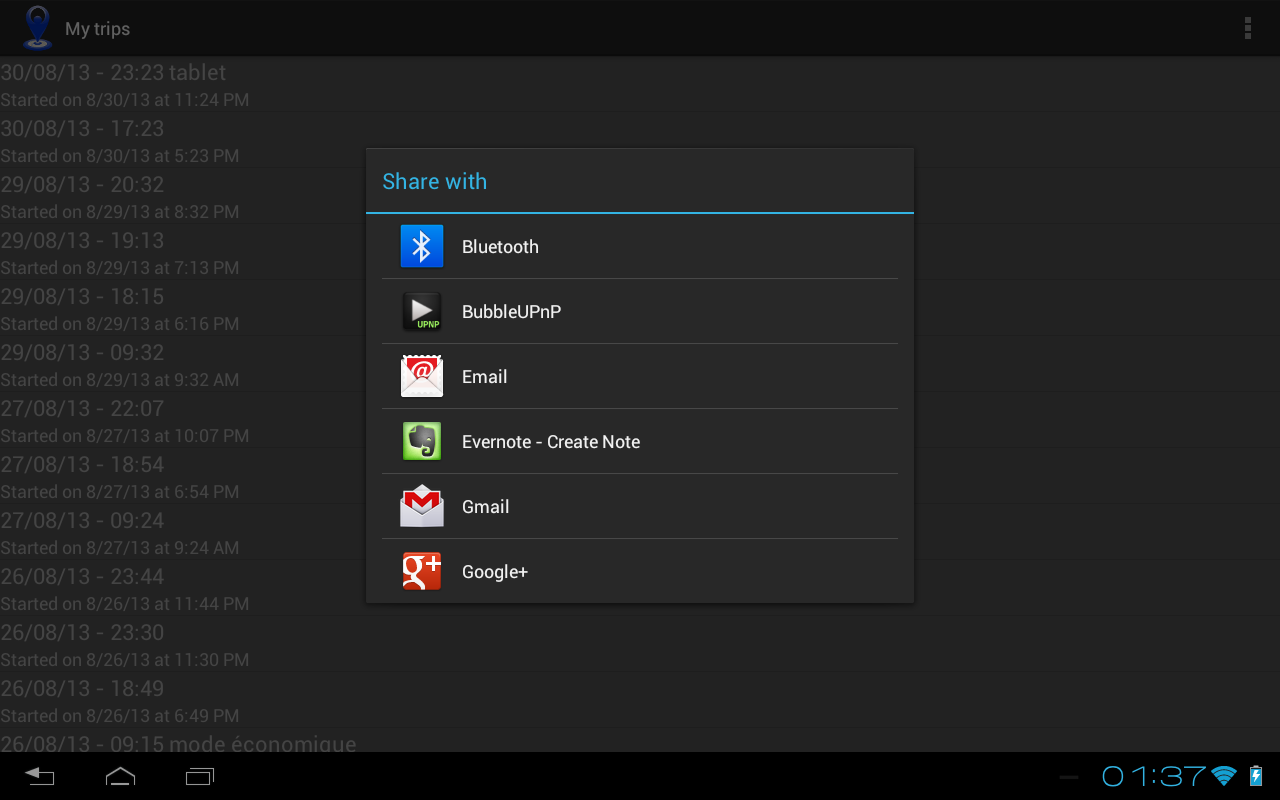Open trip 29/08/13 - 18:15
The height and width of the screenshot is (800, 1280).
640,308
